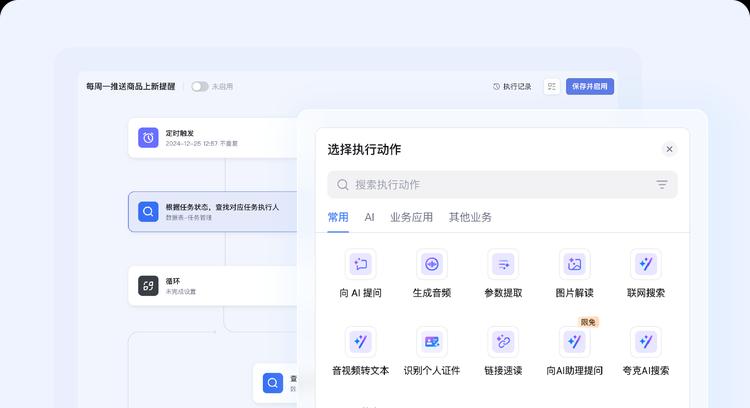Click the 数据表-任务管理 subtitle
Viewport: 750px width, 408px height.
tap(188, 218)
